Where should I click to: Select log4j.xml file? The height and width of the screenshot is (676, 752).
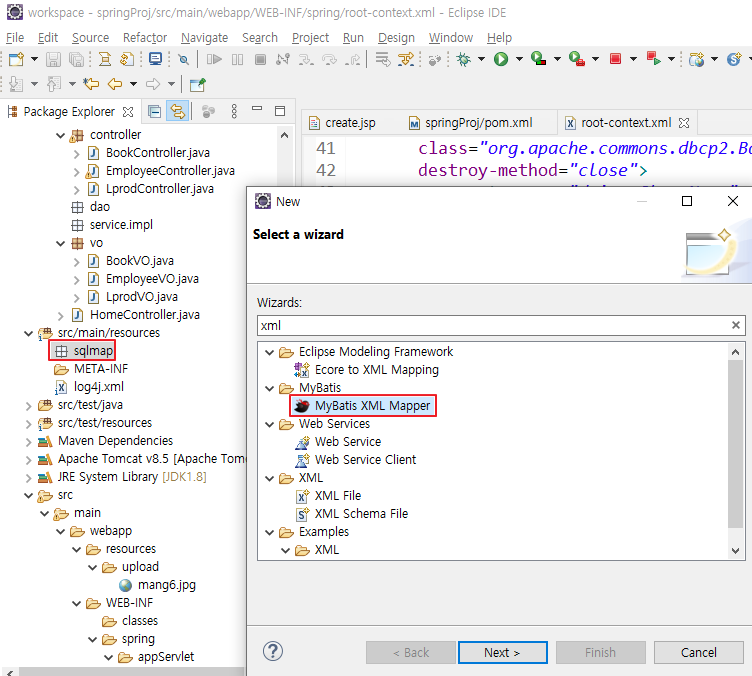90,387
